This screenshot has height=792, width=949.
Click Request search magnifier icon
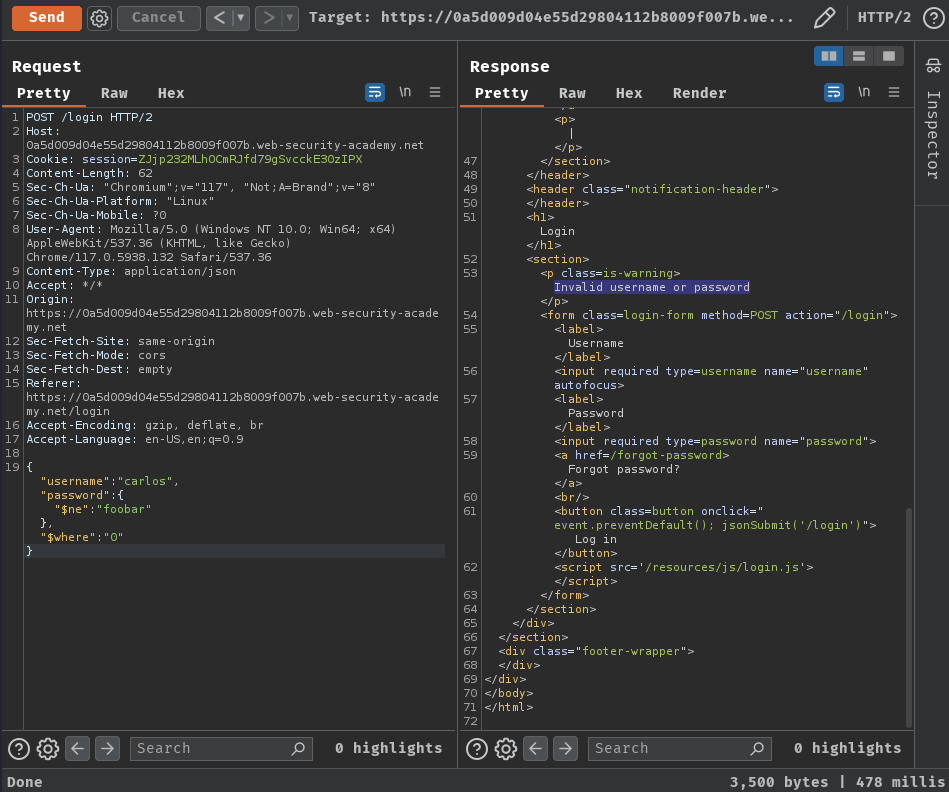coord(298,749)
